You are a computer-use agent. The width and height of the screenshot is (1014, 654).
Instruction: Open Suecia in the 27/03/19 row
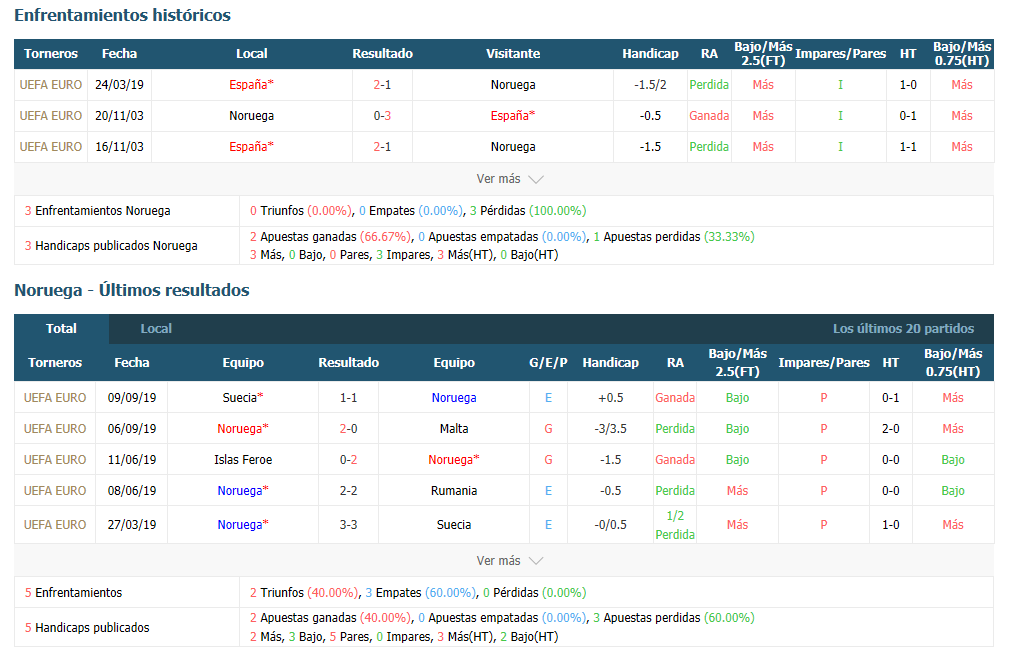click(x=454, y=525)
